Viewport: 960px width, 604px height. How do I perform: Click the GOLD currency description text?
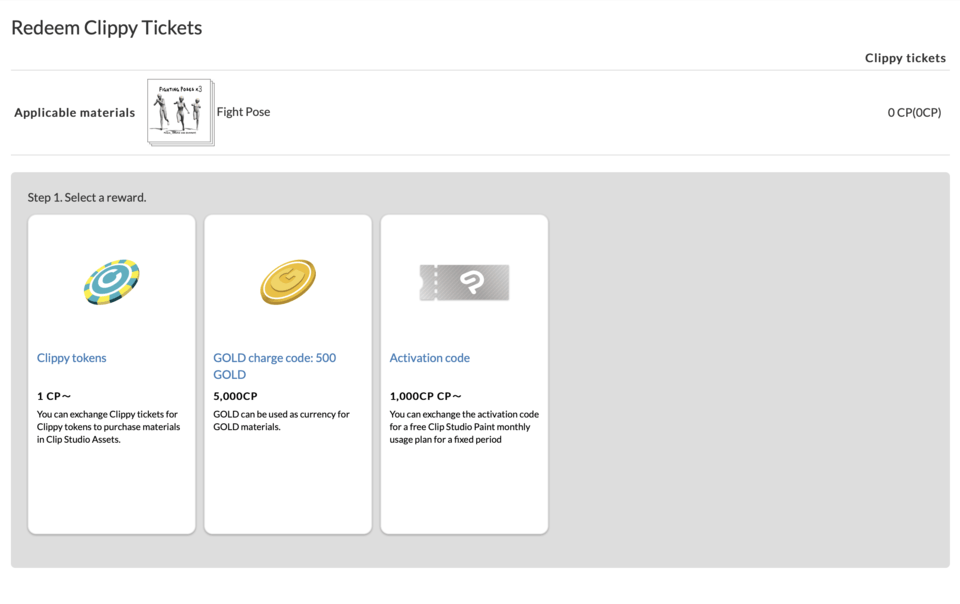coord(281,420)
